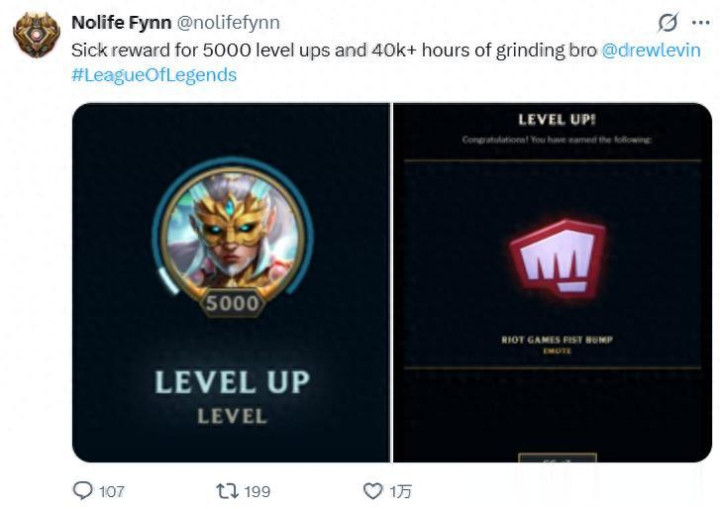The width and height of the screenshot is (720, 509).
Task: Click the masked champion summoner icon
Action: click(233, 234)
